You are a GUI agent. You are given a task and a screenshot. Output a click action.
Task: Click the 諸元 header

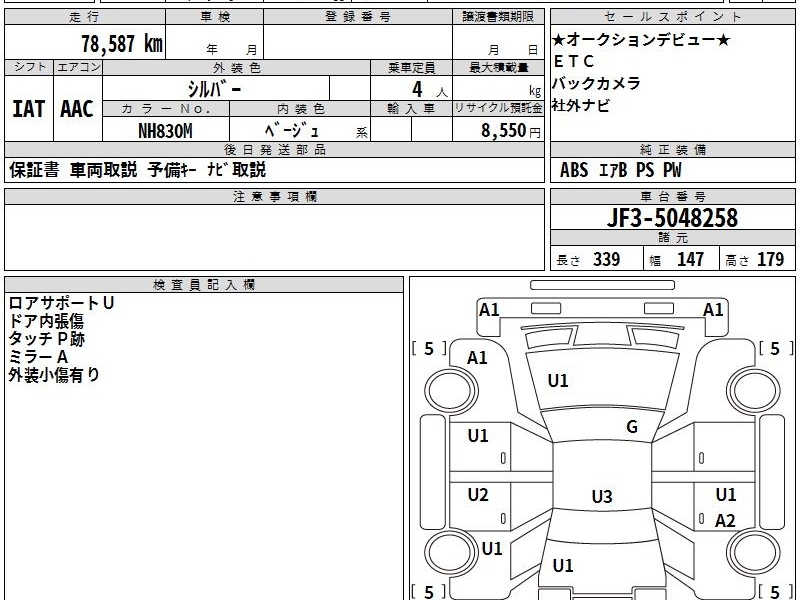click(672, 238)
